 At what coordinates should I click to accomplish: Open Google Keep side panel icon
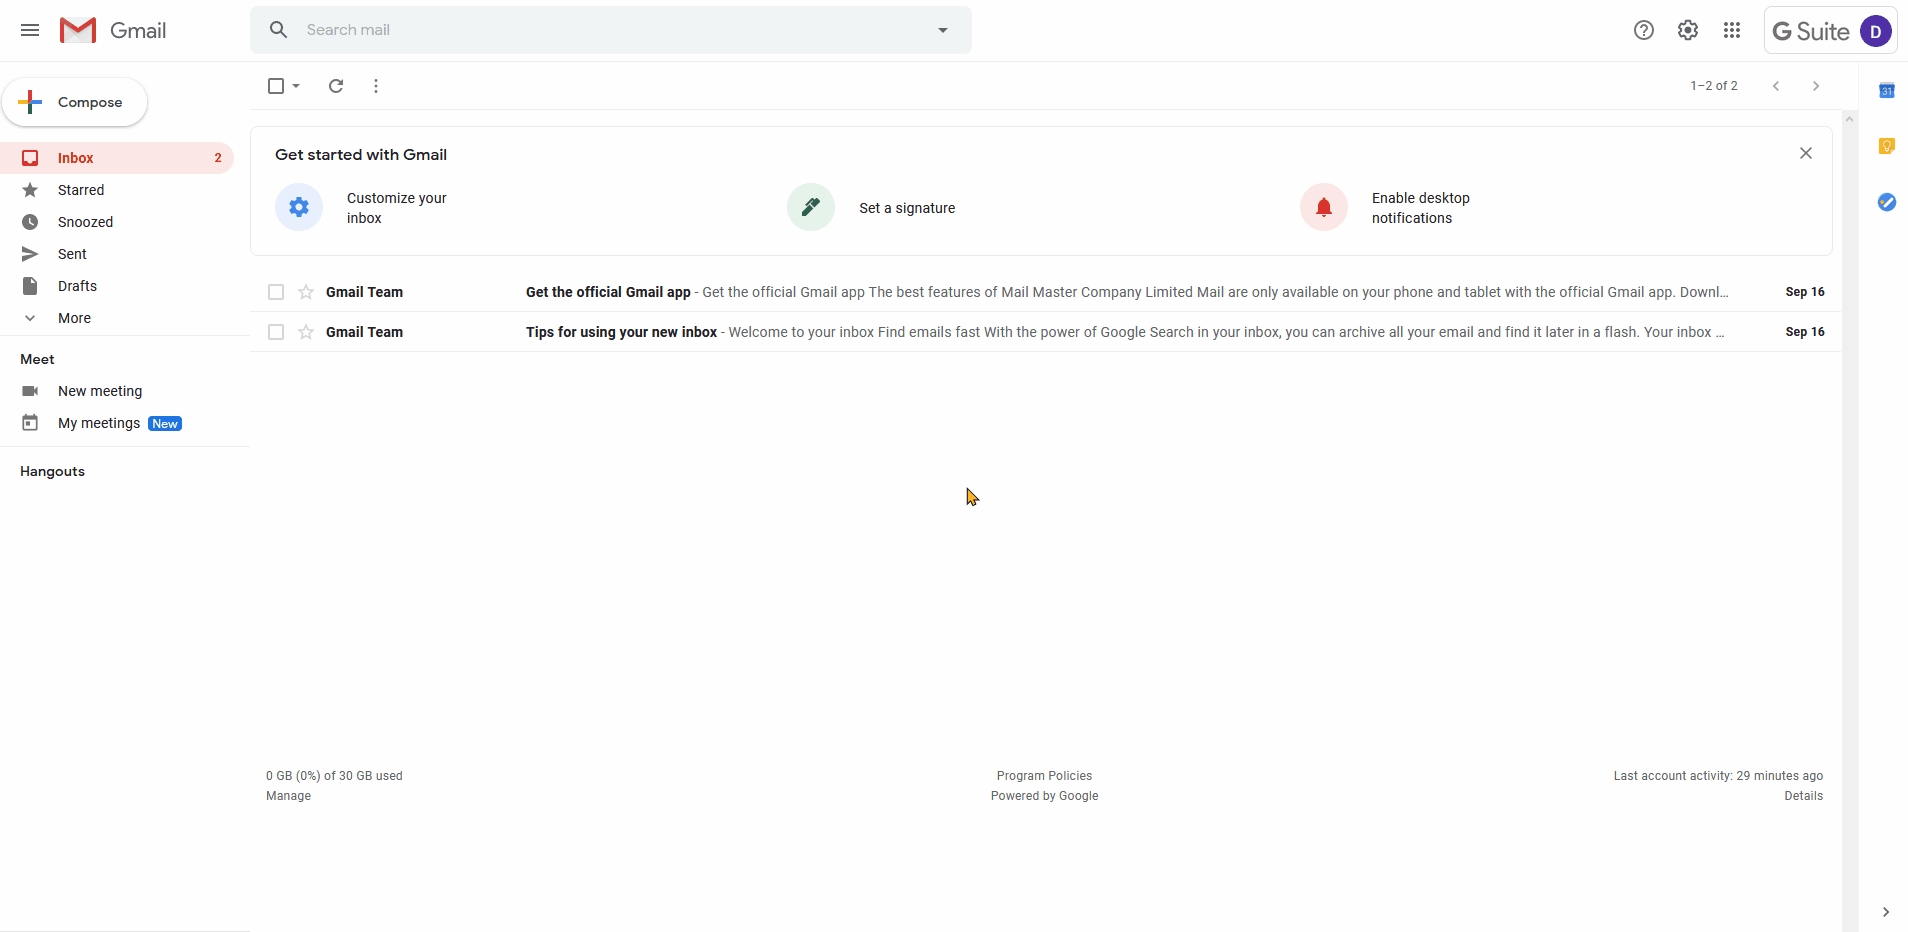tap(1887, 146)
